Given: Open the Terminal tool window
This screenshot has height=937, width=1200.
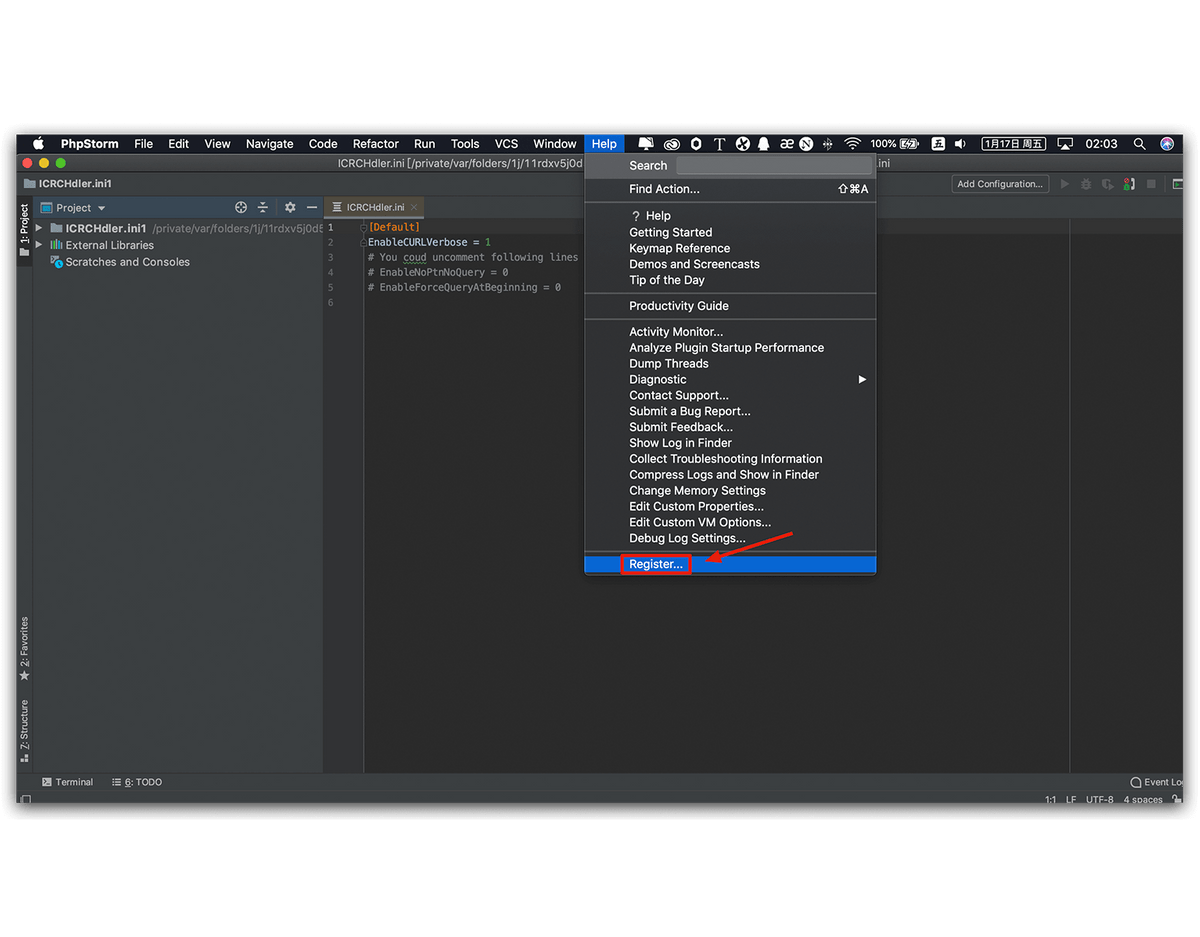Looking at the screenshot, I should [68, 782].
